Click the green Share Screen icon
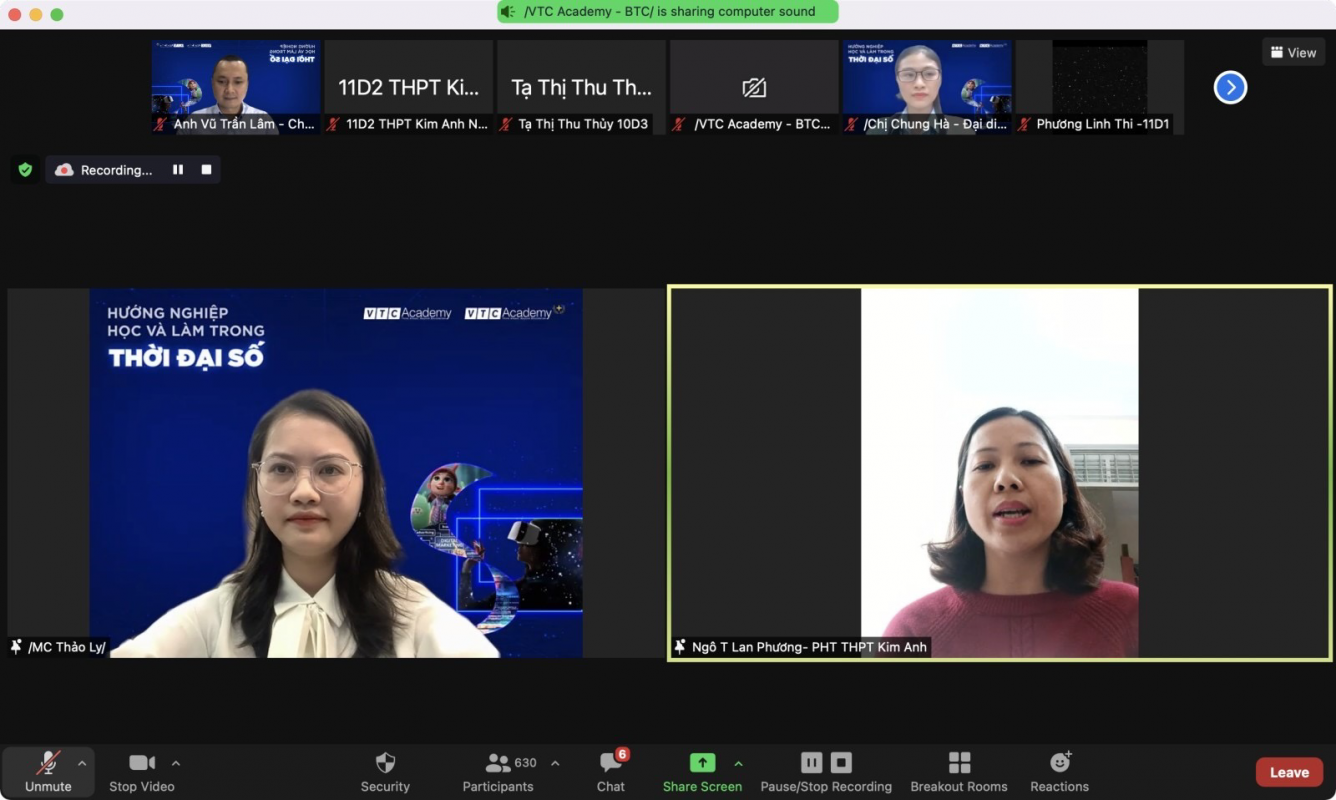This screenshot has height=800, width=1336. (x=702, y=763)
